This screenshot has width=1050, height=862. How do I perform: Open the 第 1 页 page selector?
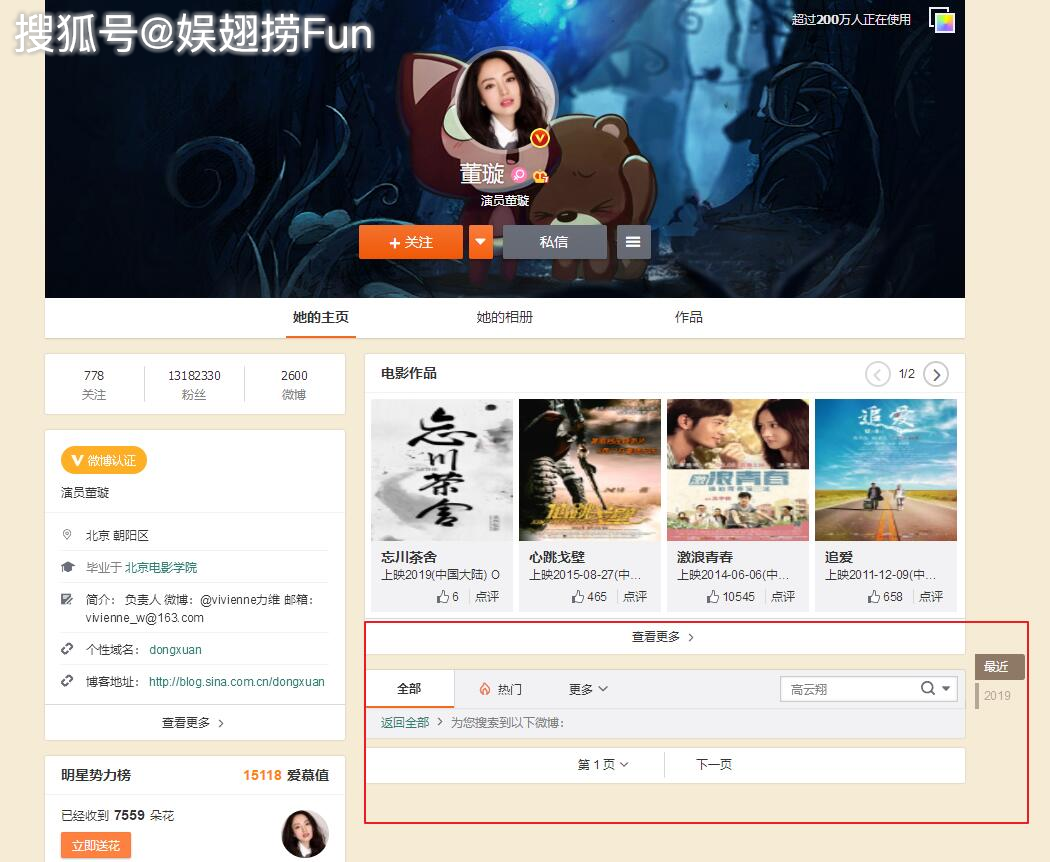point(603,764)
